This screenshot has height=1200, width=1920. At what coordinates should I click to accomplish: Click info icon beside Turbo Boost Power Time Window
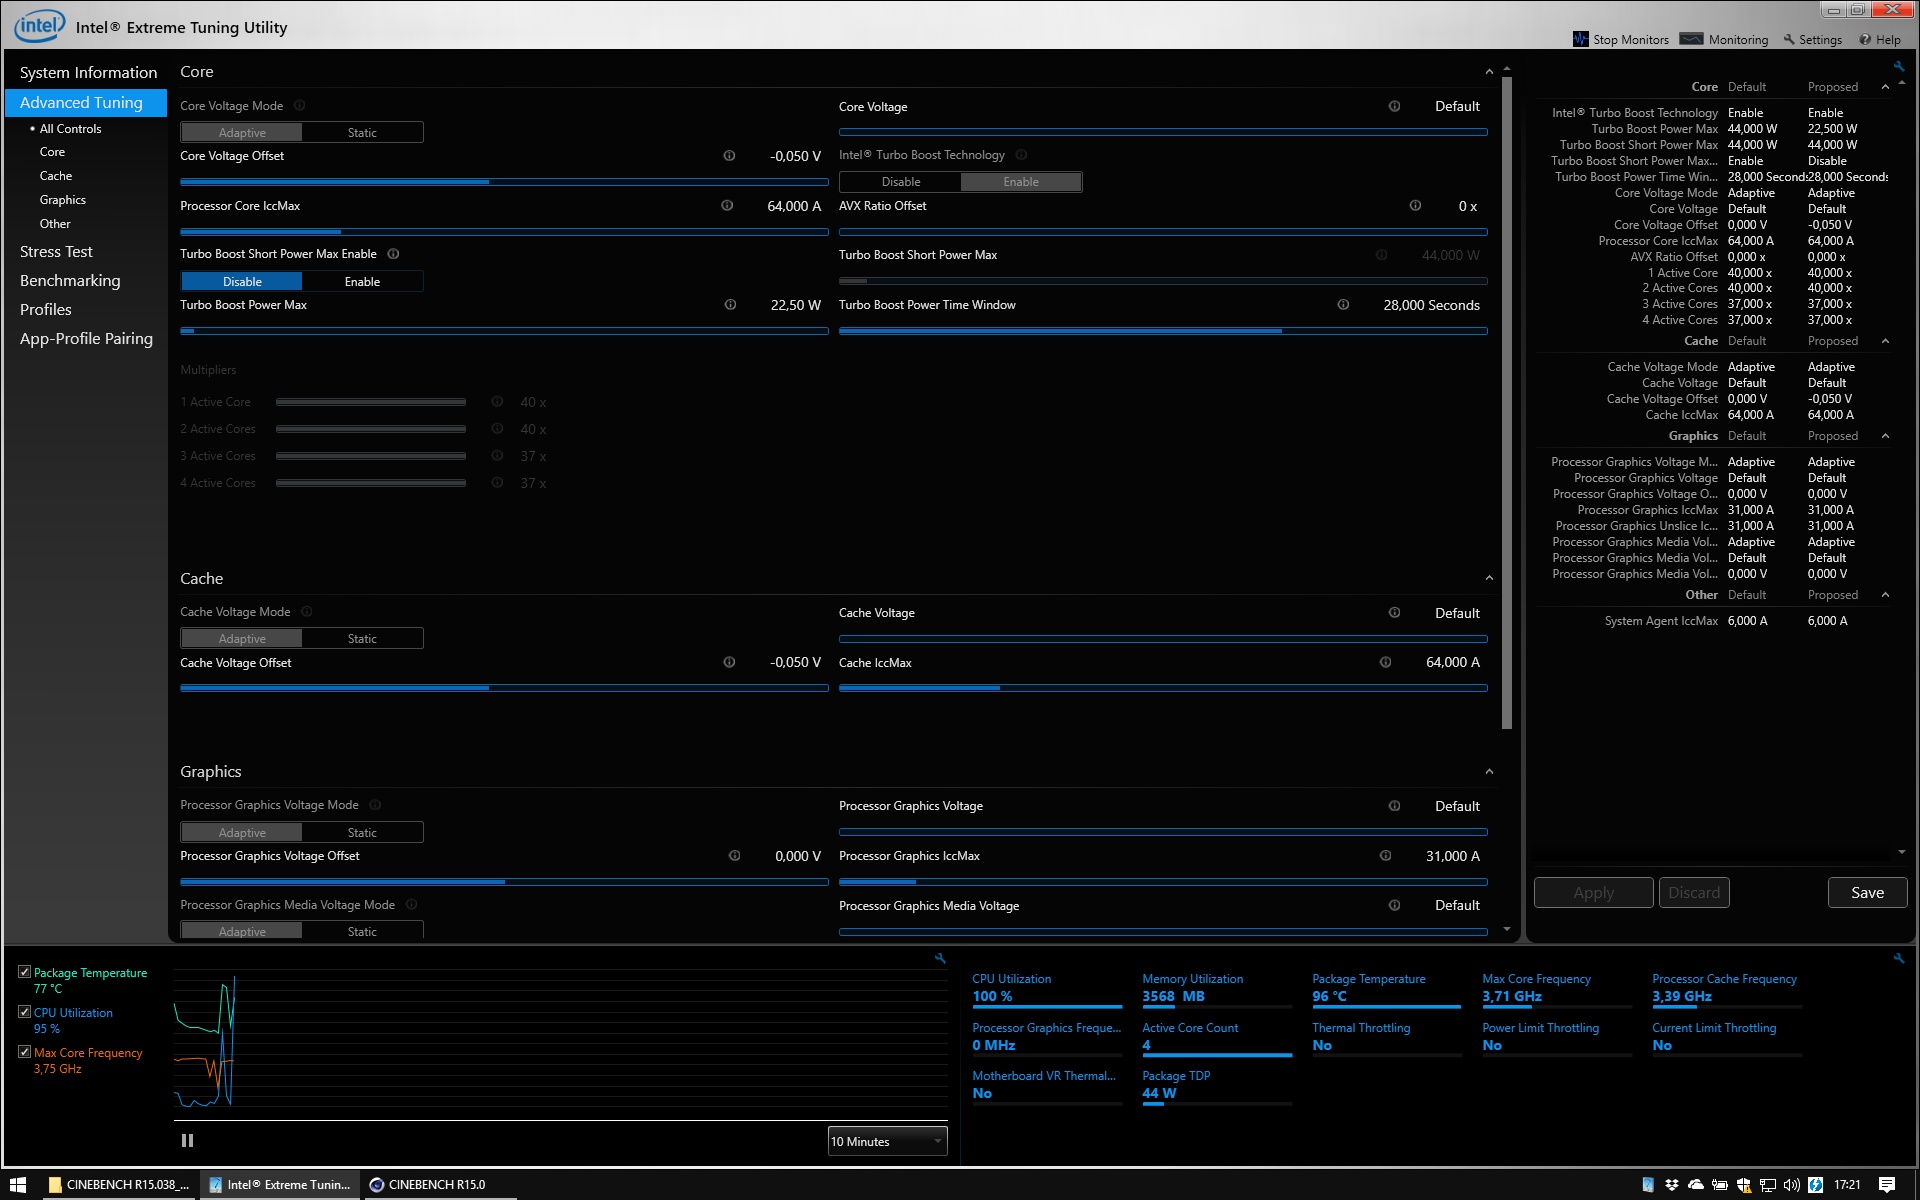click(1343, 305)
